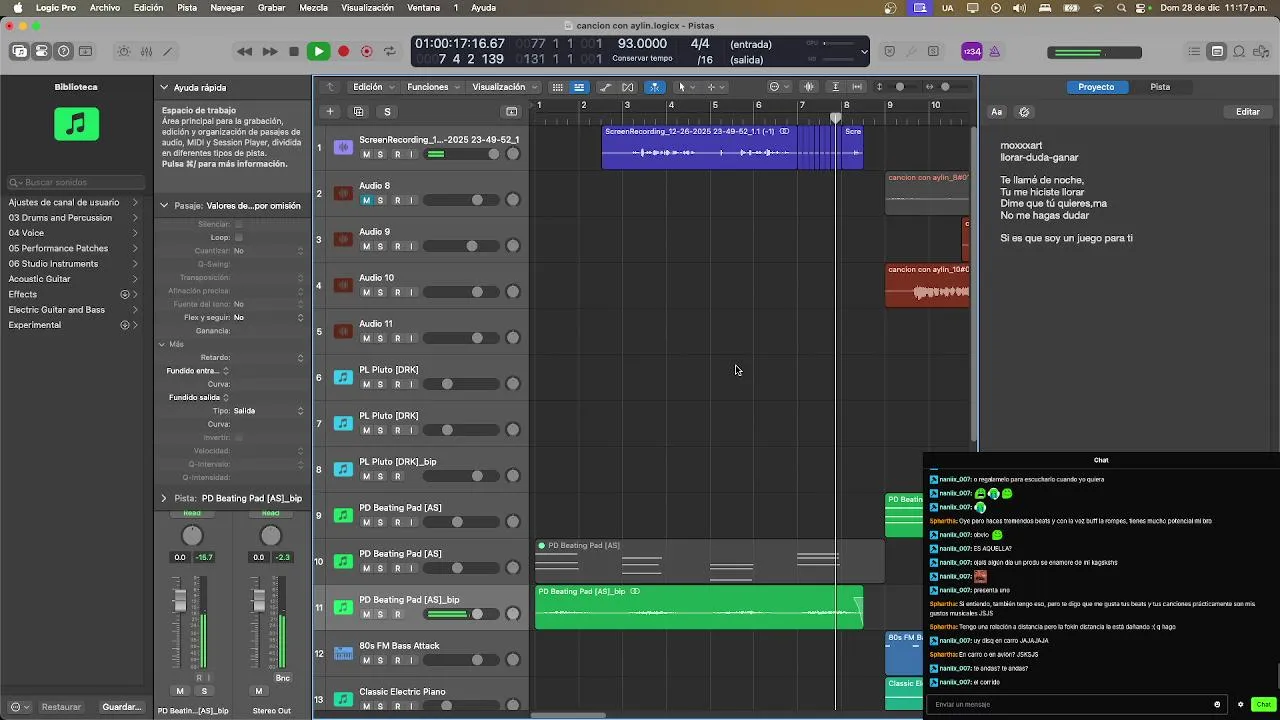Click the Buscar sonidos search field
Screen dimensions: 1280x720
(x=77, y=183)
